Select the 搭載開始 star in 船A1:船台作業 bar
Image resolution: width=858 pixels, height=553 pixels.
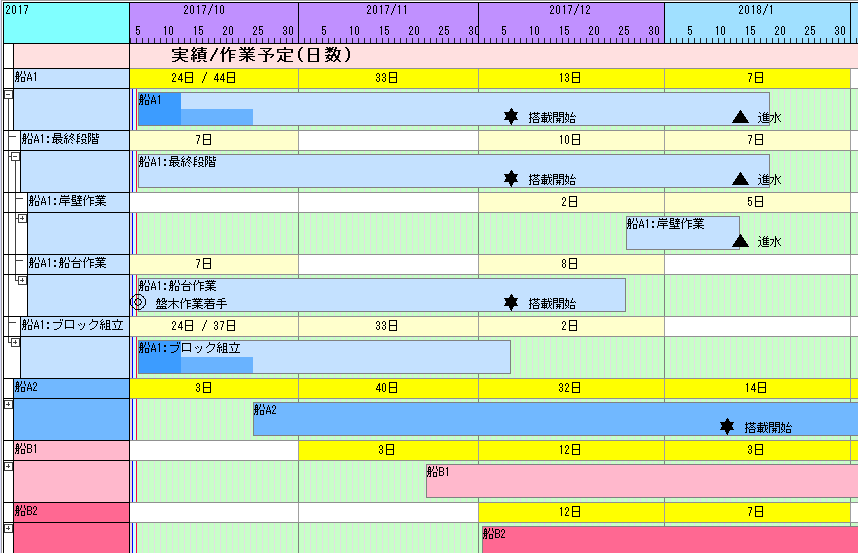coord(511,302)
